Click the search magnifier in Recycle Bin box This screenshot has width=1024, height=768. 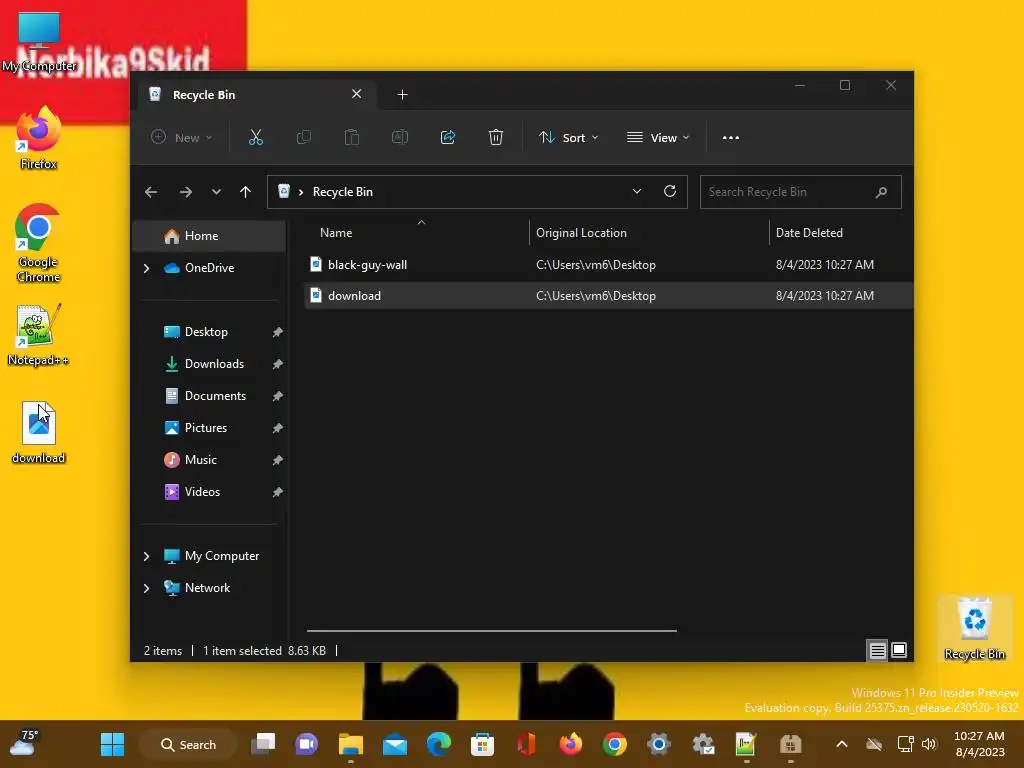(x=881, y=192)
